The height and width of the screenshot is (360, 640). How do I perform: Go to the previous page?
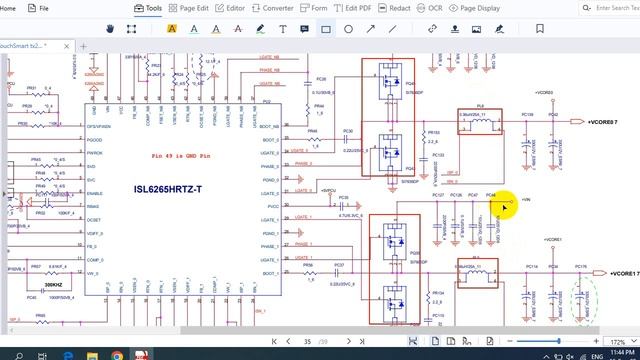pyautogui.click(x=288, y=341)
